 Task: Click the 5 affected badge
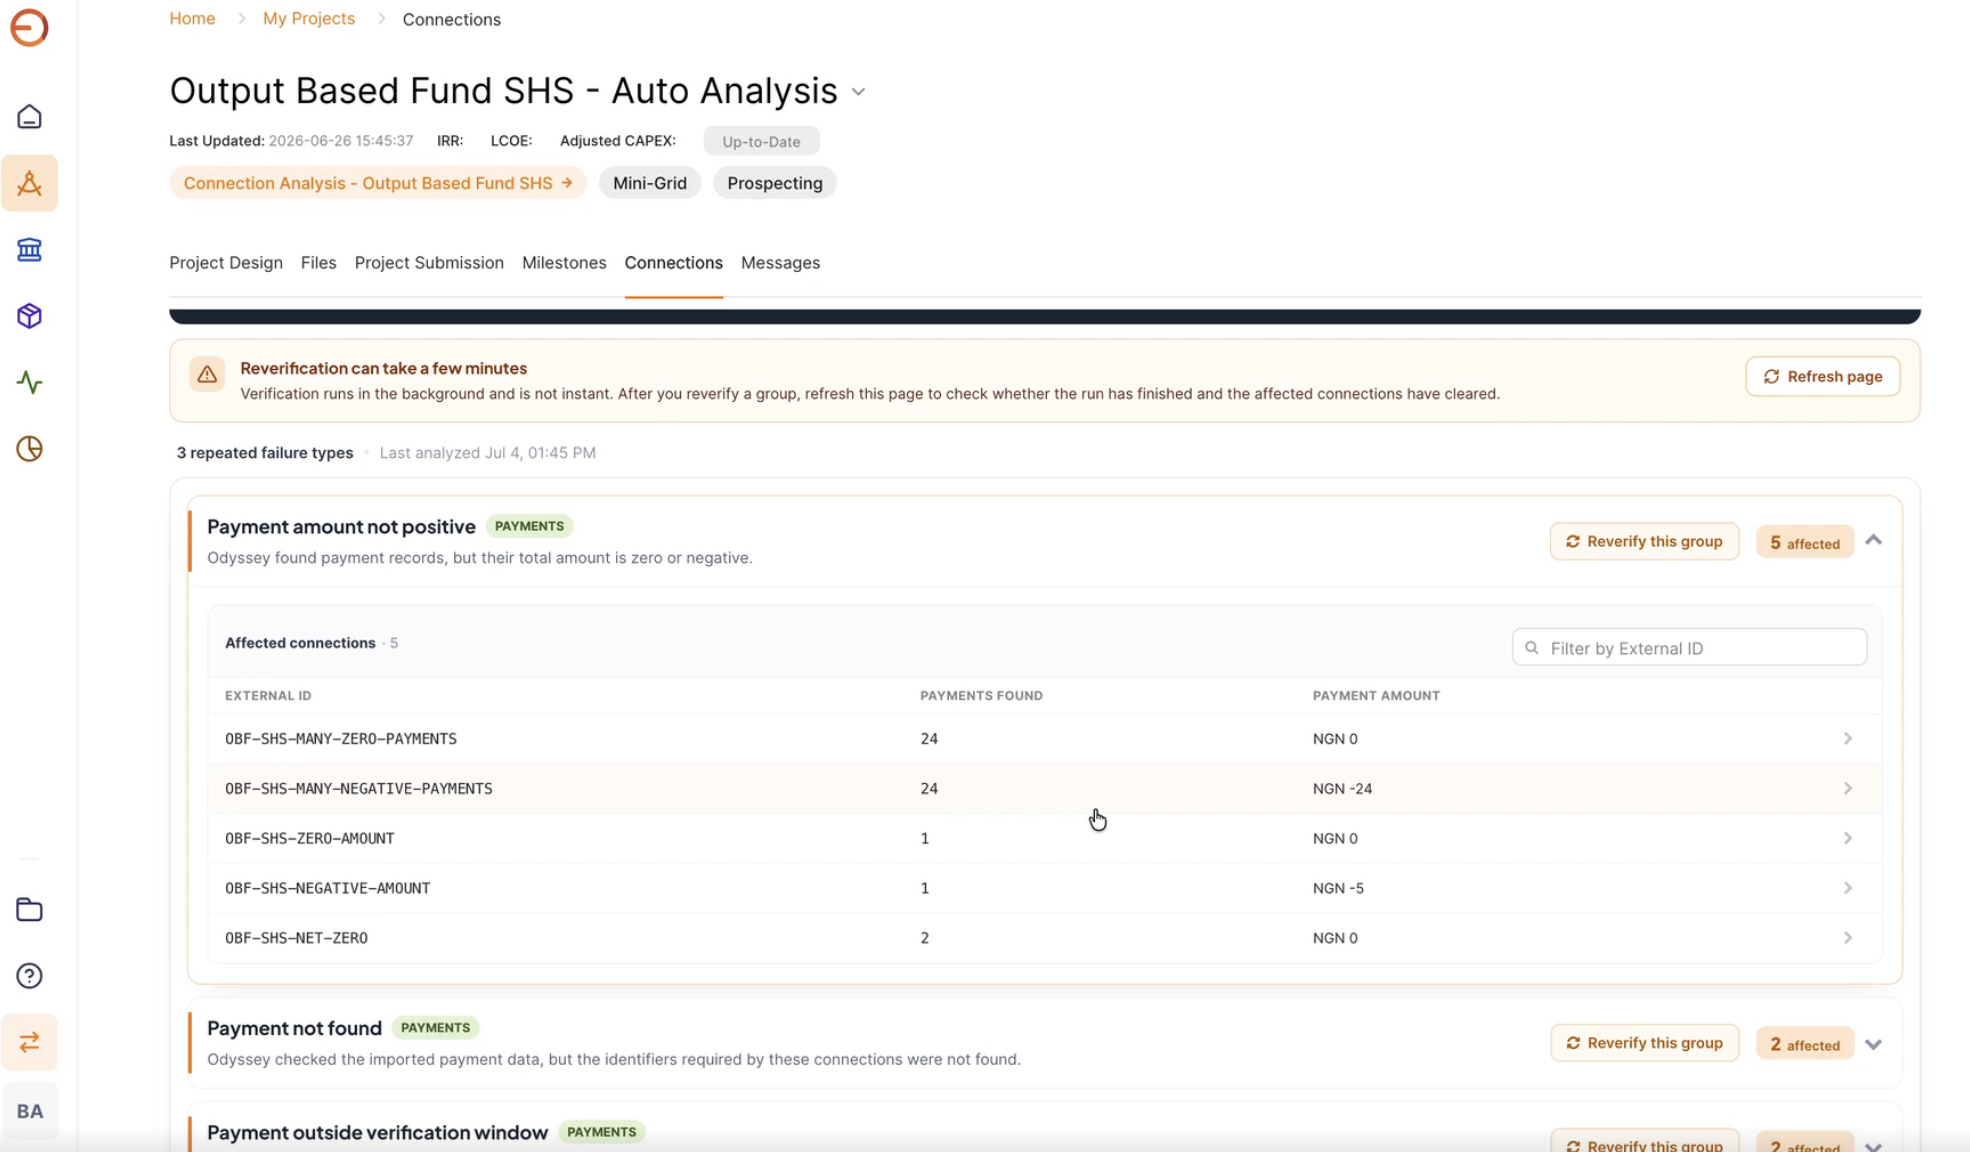(1805, 543)
